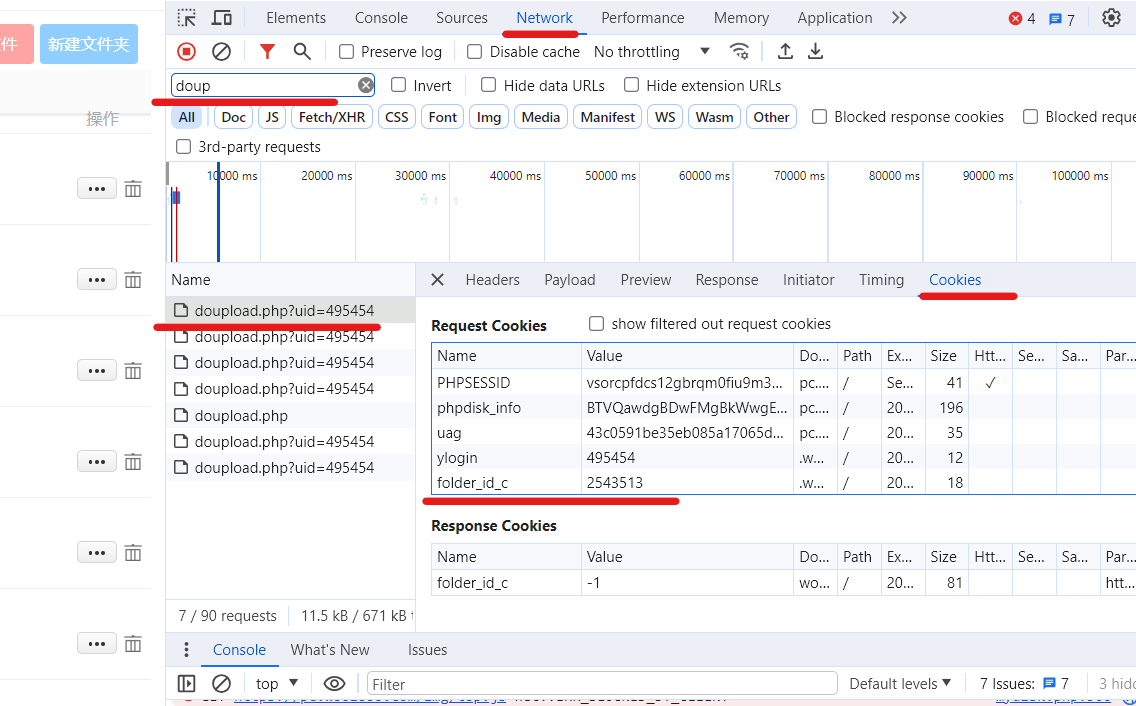Open network search magnifier icon

pos(301,51)
